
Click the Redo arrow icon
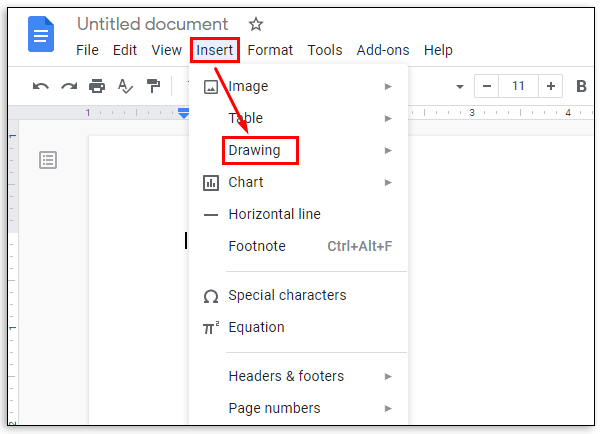[x=69, y=86]
